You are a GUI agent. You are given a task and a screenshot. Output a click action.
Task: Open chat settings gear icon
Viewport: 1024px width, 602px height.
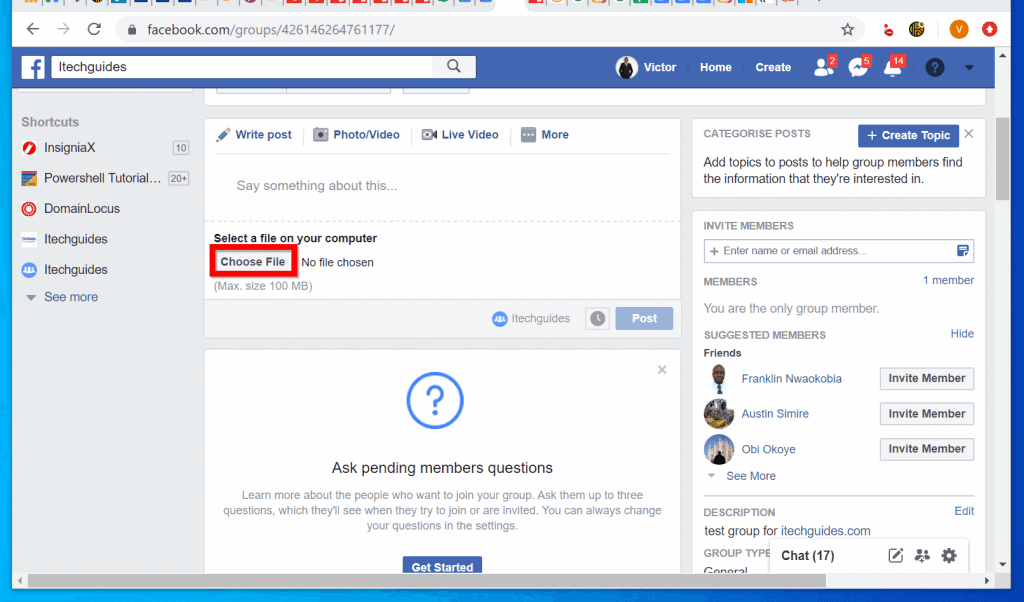[x=949, y=556]
